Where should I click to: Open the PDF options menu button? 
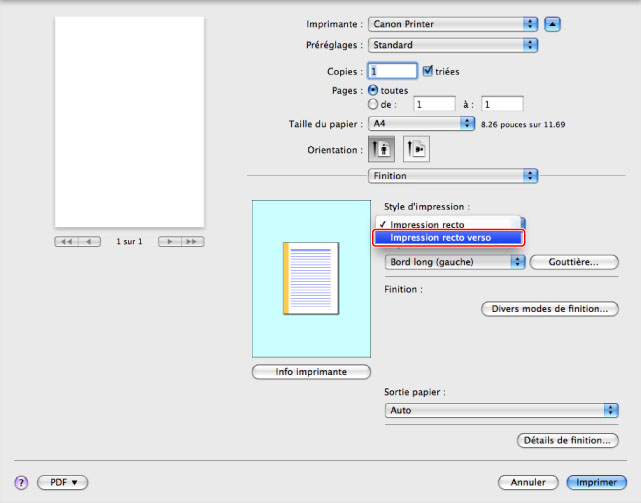pyautogui.click(x=63, y=482)
